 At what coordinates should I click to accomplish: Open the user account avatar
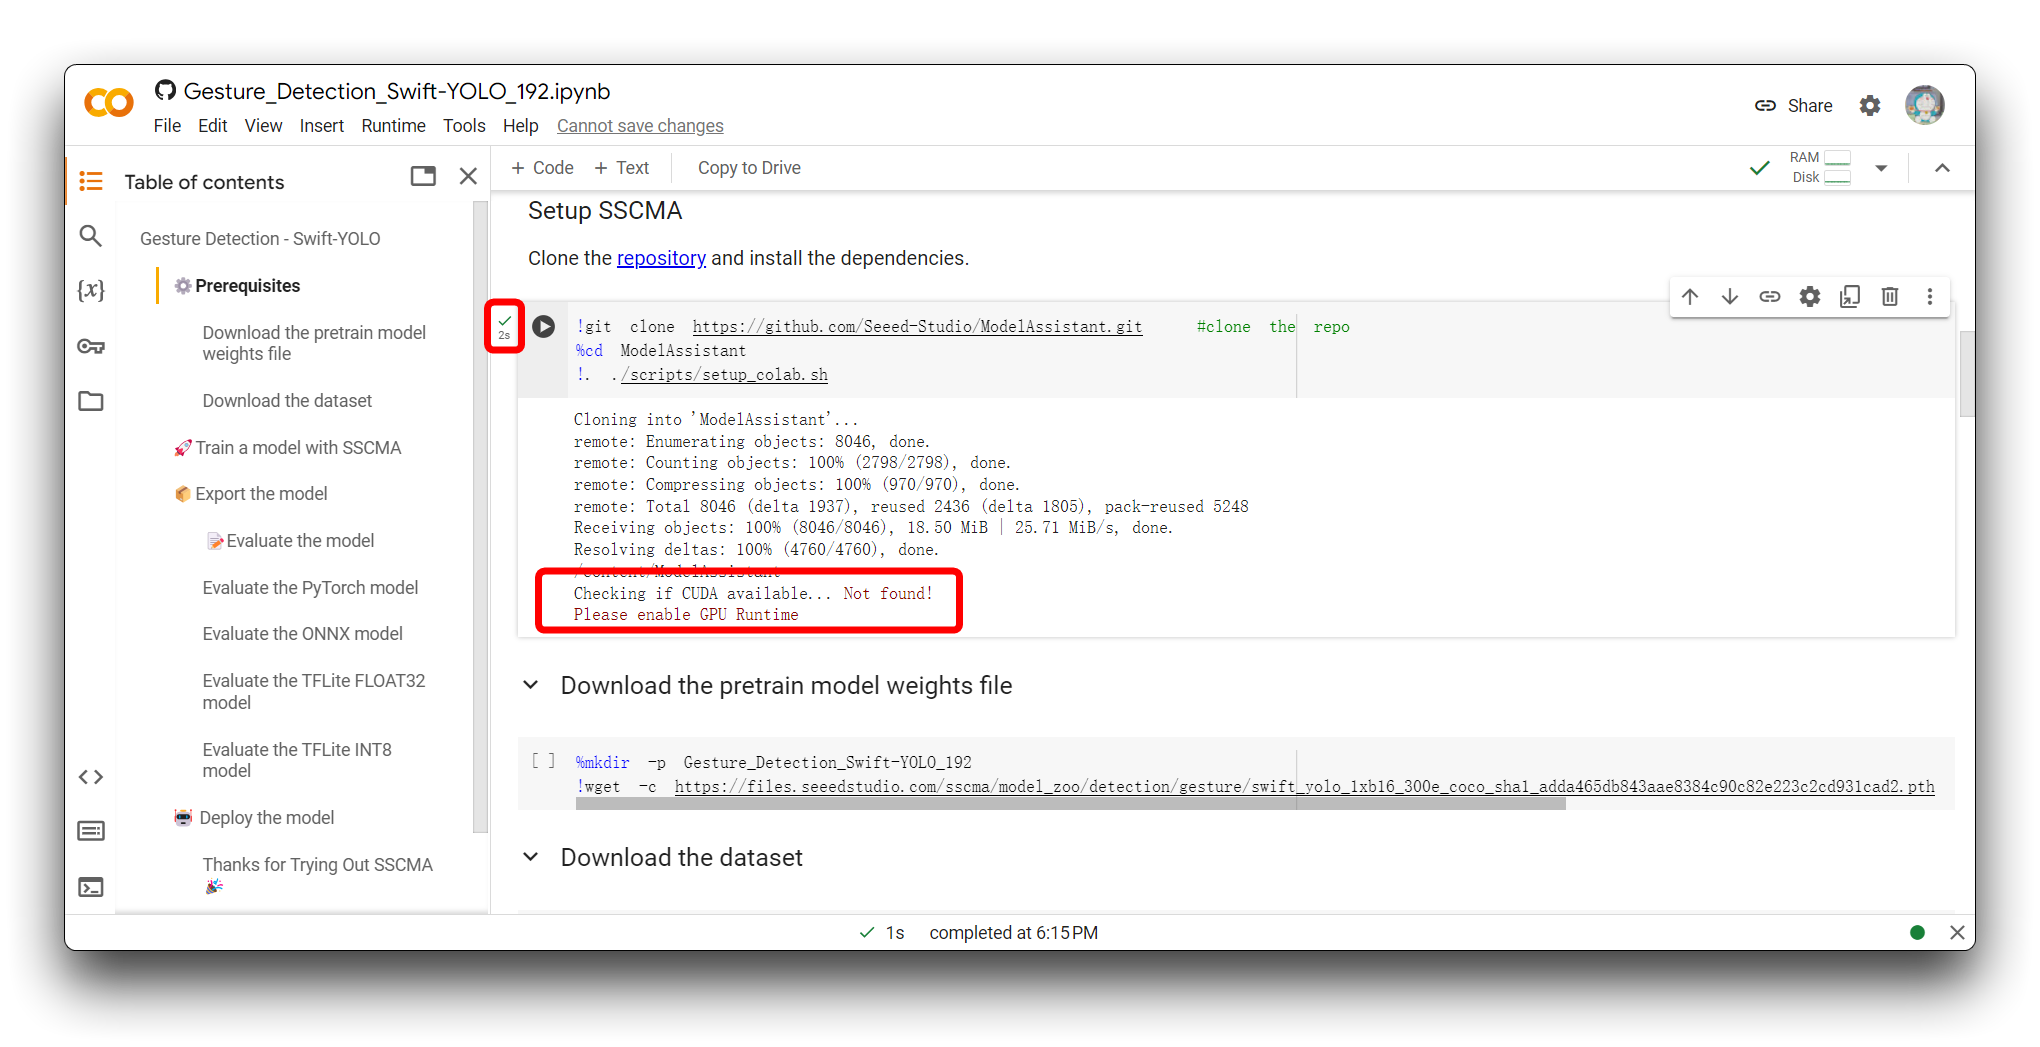click(1925, 105)
